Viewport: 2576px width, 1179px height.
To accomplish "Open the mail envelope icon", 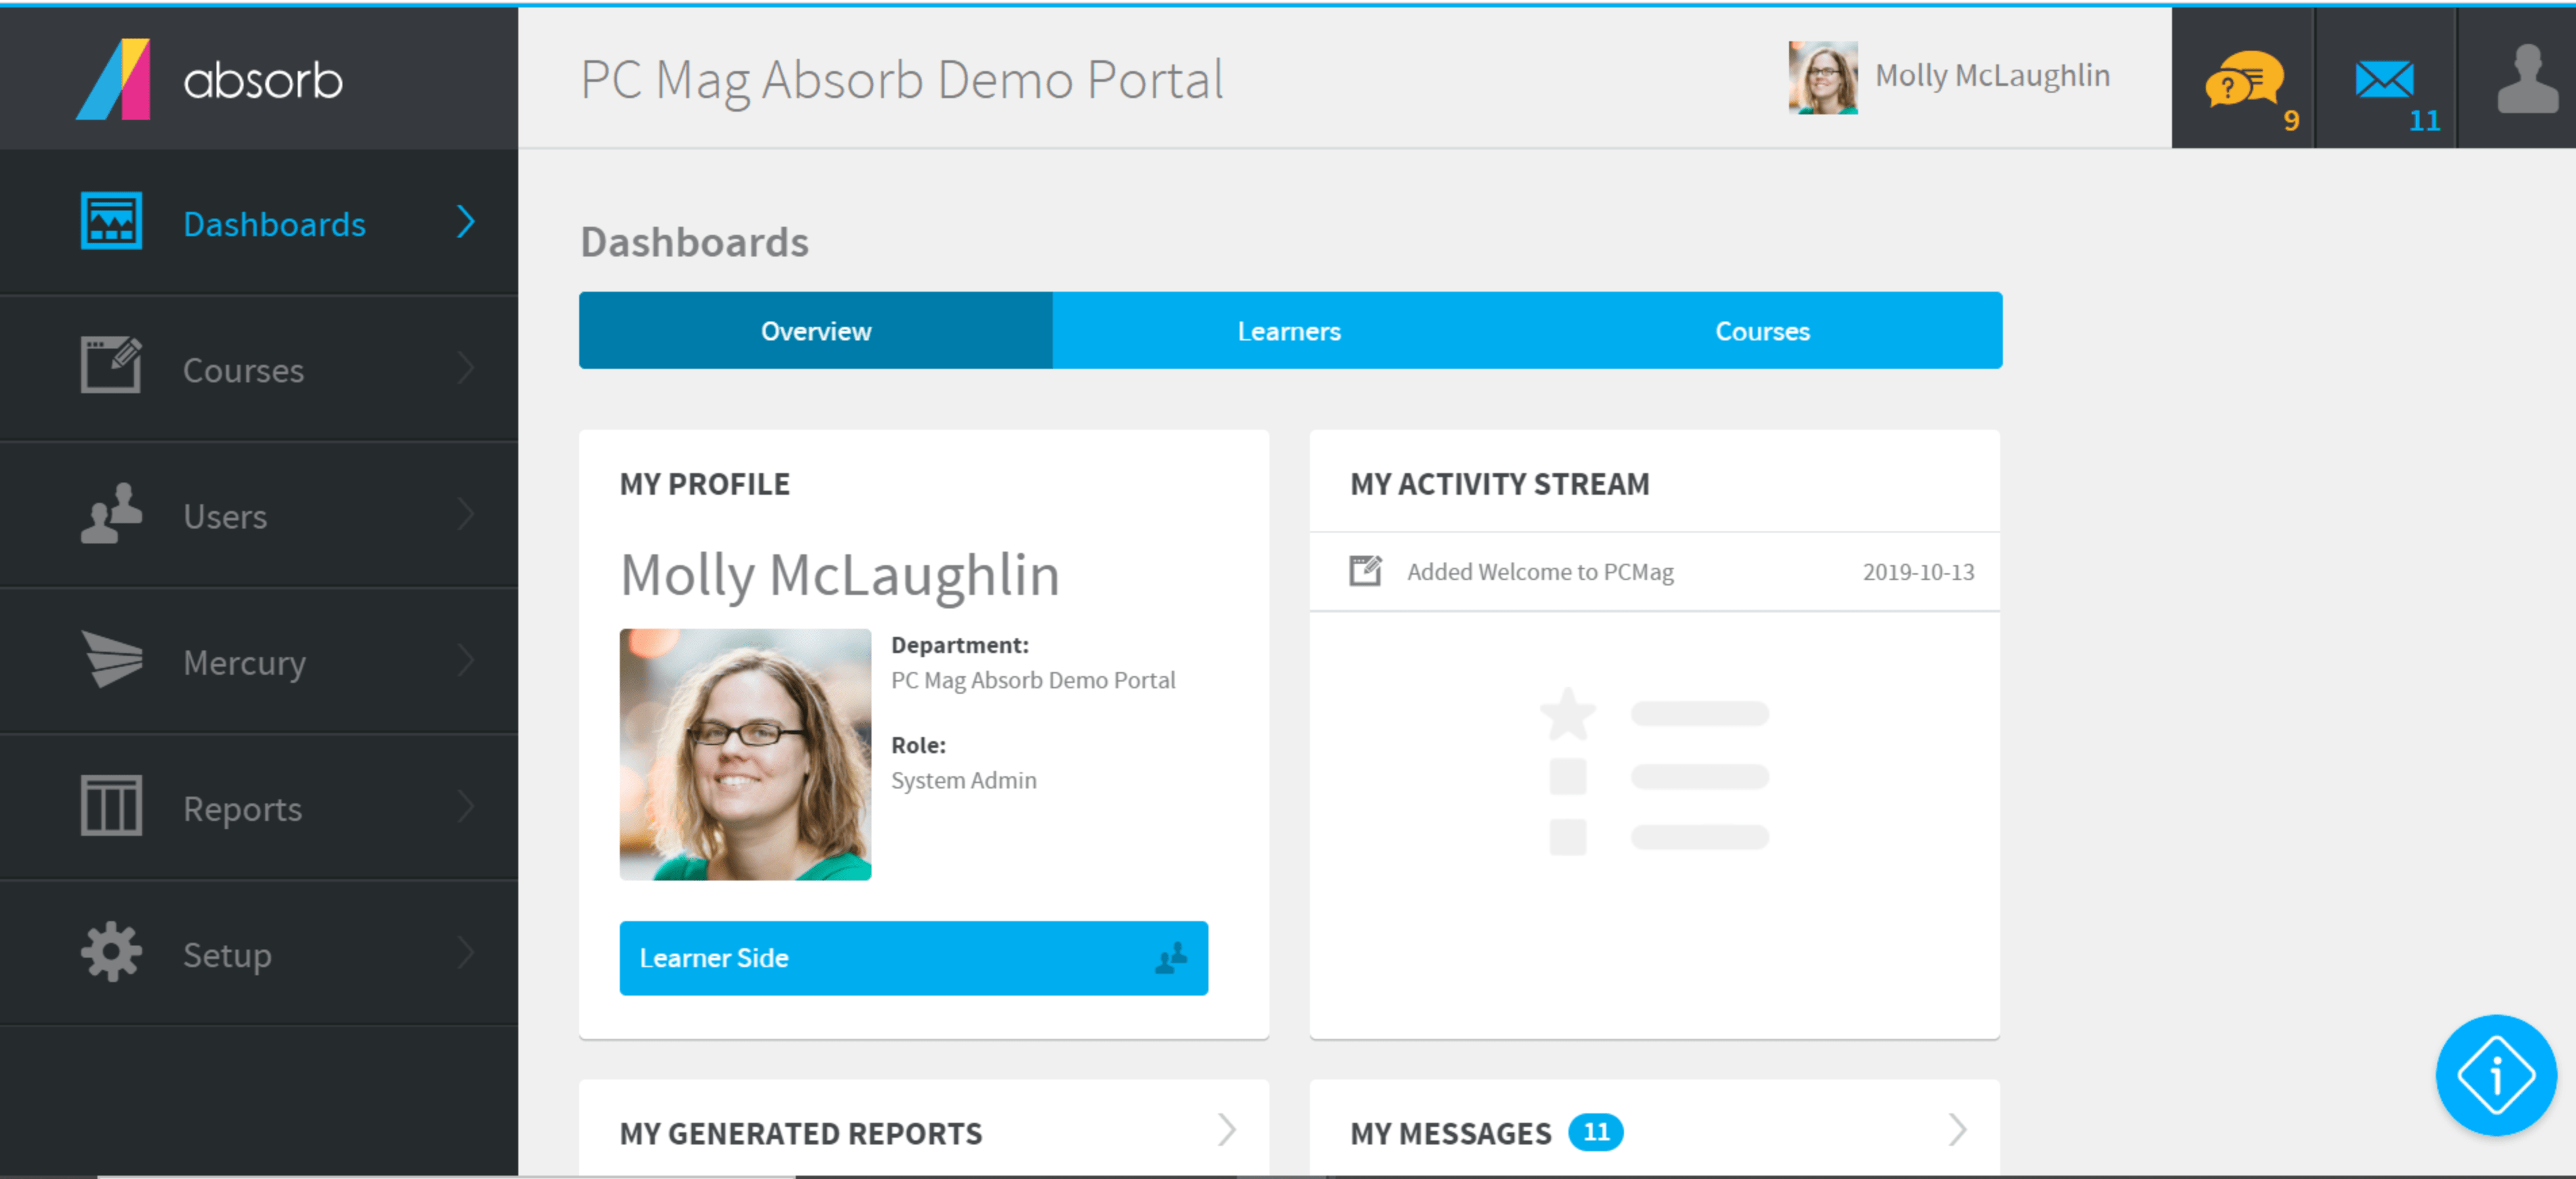I will 2385,79.
